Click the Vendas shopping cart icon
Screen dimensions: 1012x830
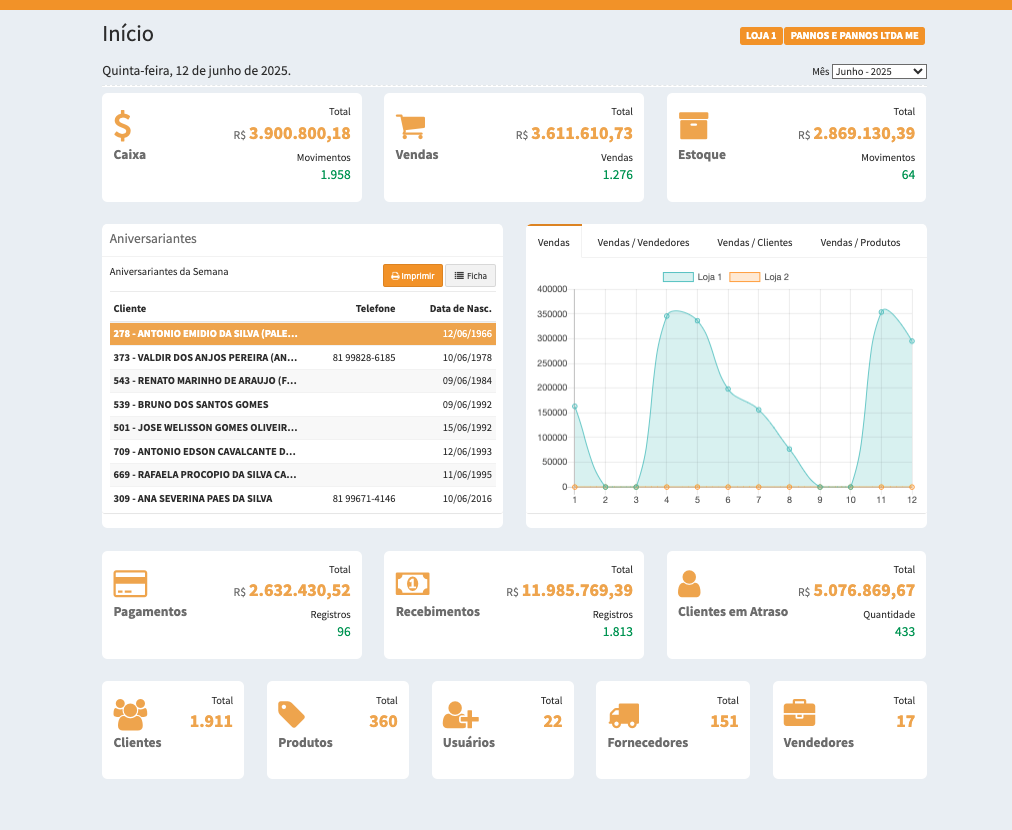coord(410,126)
